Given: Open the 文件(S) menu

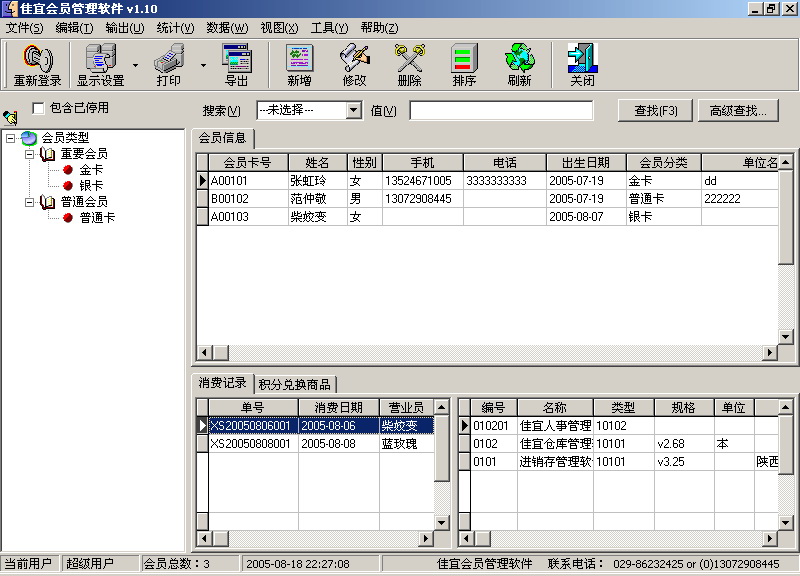Looking at the screenshot, I should pos(24,28).
